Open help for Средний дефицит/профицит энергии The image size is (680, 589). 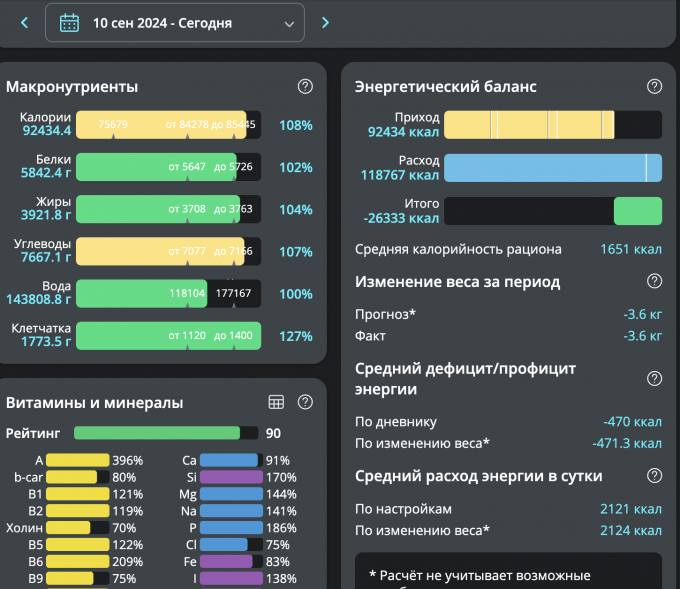tap(654, 378)
